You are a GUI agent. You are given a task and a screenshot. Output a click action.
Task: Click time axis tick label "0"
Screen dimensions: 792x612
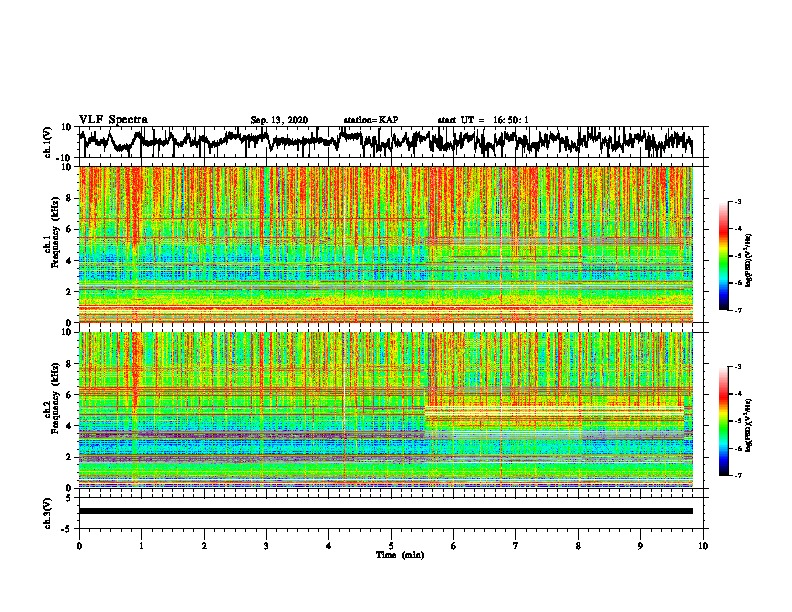pyautogui.click(x=79, y=546)
